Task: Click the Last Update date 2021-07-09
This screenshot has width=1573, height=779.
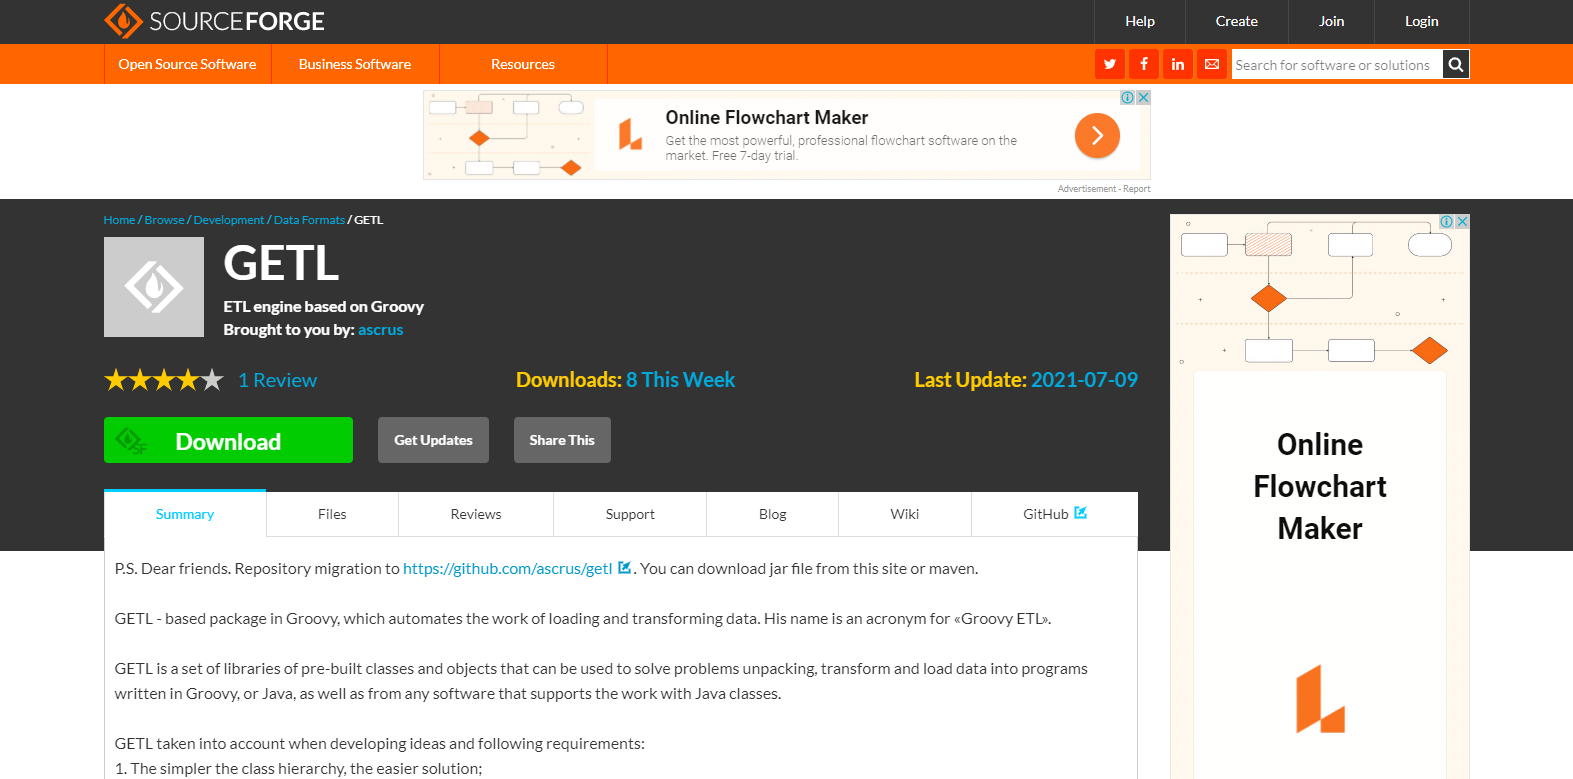Action: click(x=1084, y=380)
